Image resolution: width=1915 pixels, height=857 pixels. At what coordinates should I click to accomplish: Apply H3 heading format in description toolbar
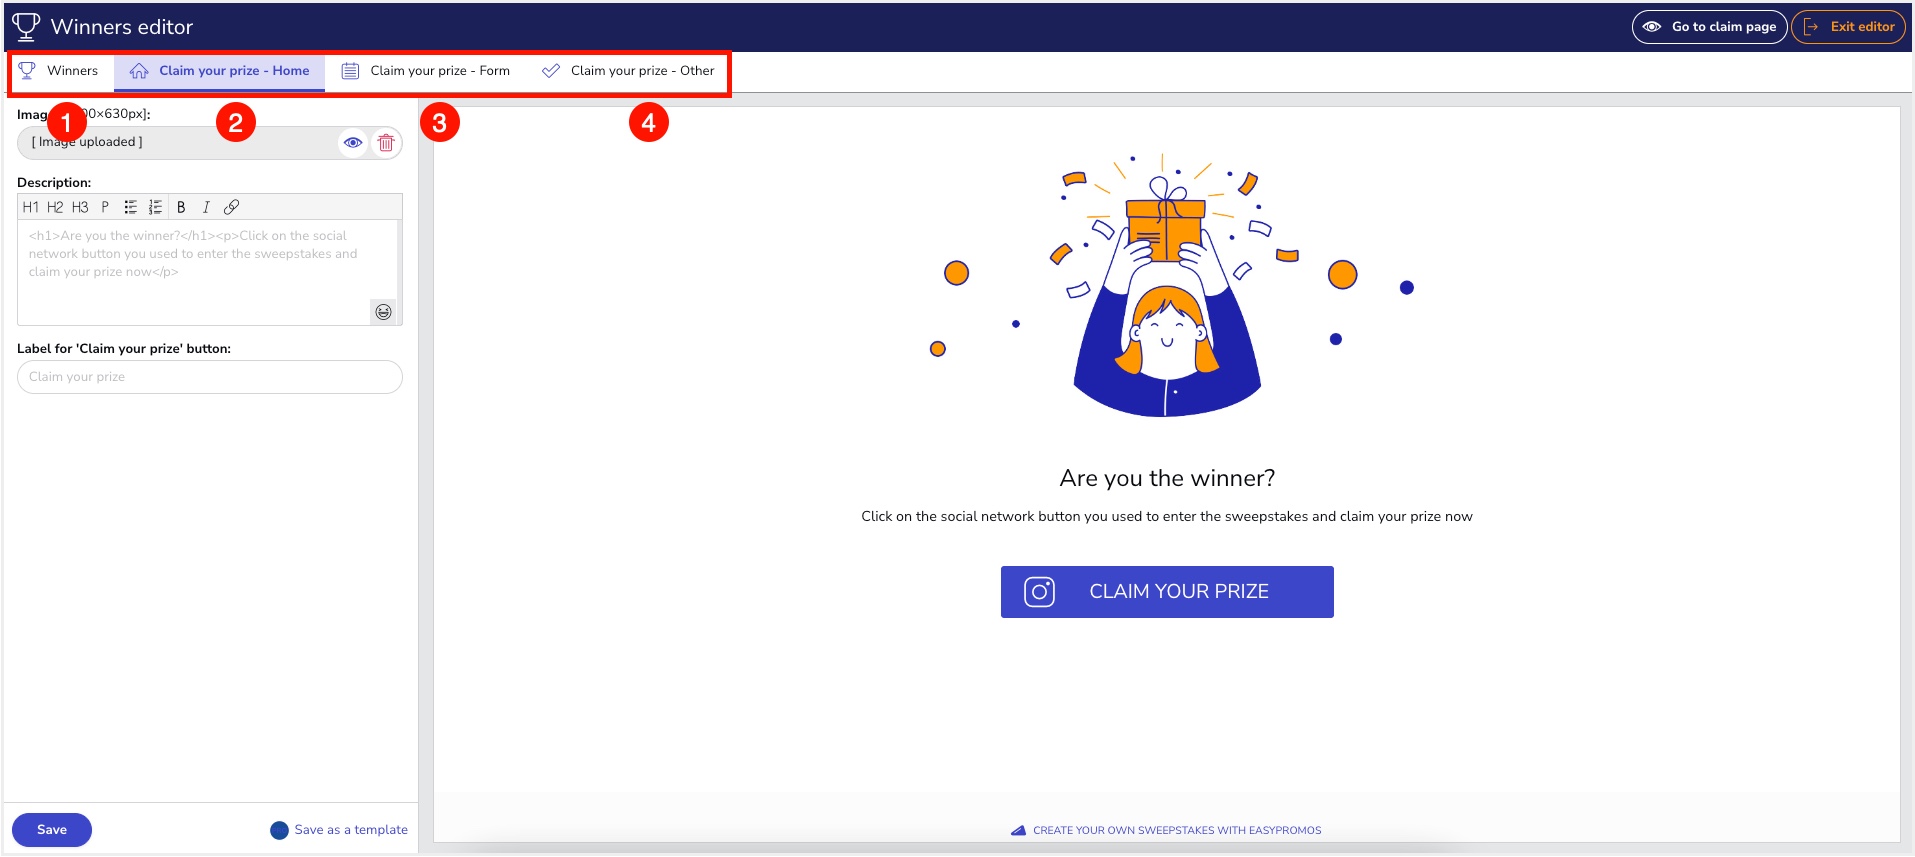click(80, 207)
